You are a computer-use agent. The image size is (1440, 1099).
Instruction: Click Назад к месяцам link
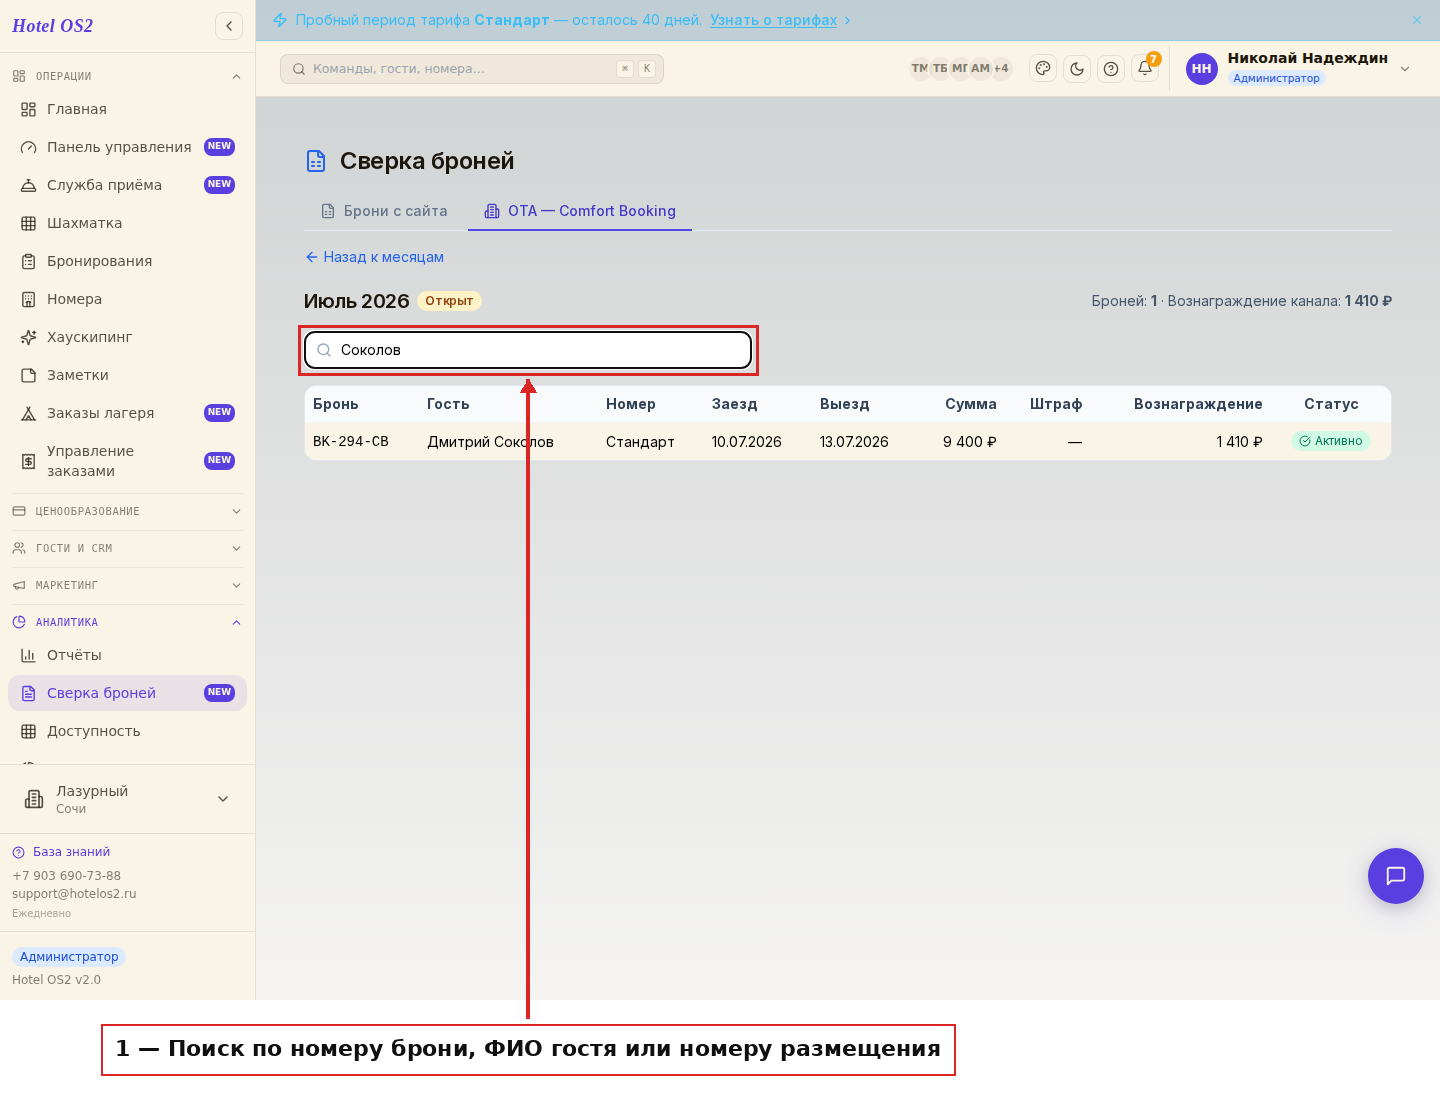(374, 257)
